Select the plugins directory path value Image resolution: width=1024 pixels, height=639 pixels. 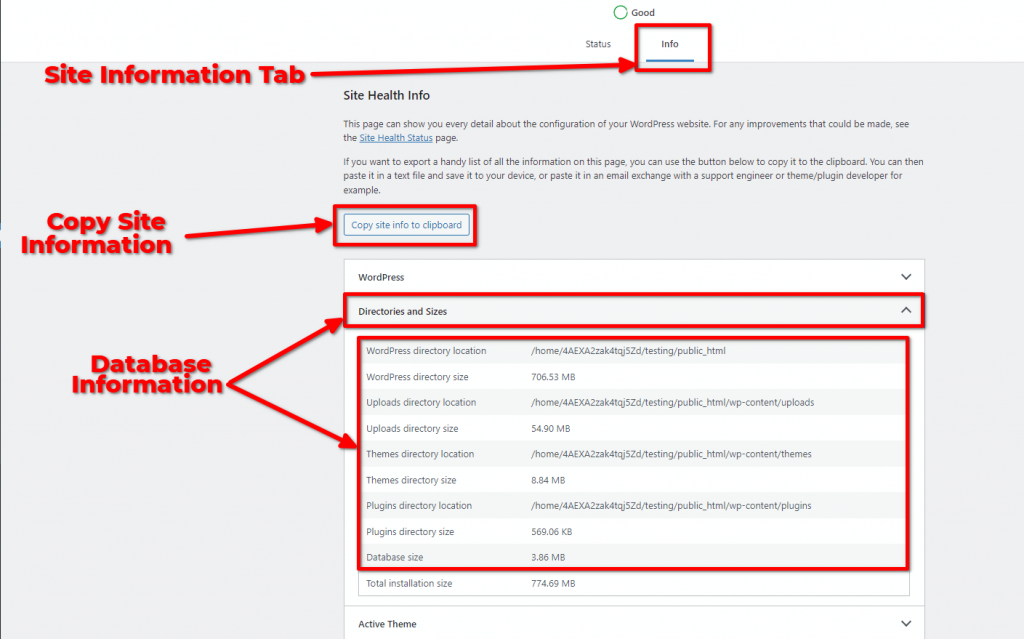(671, 506)
